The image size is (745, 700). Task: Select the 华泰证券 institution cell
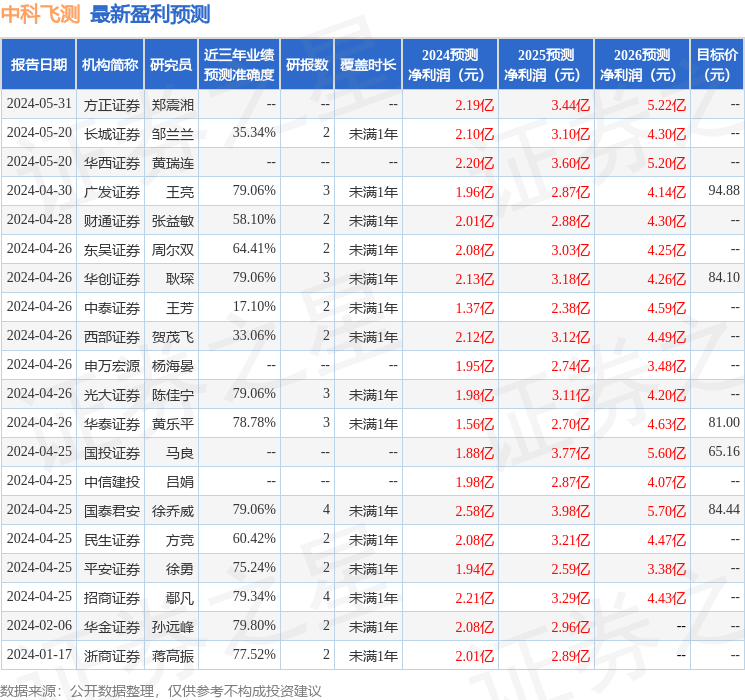112,424
